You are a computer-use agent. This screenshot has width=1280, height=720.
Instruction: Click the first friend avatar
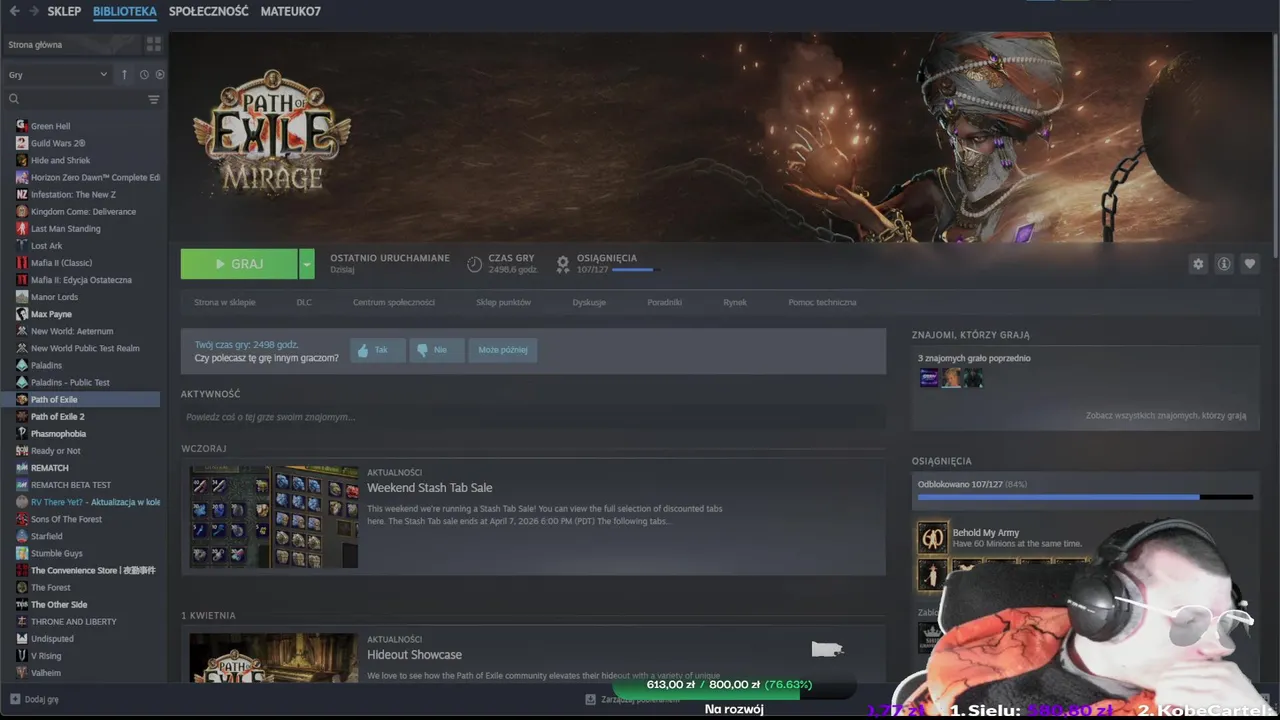tap(929, 378)
